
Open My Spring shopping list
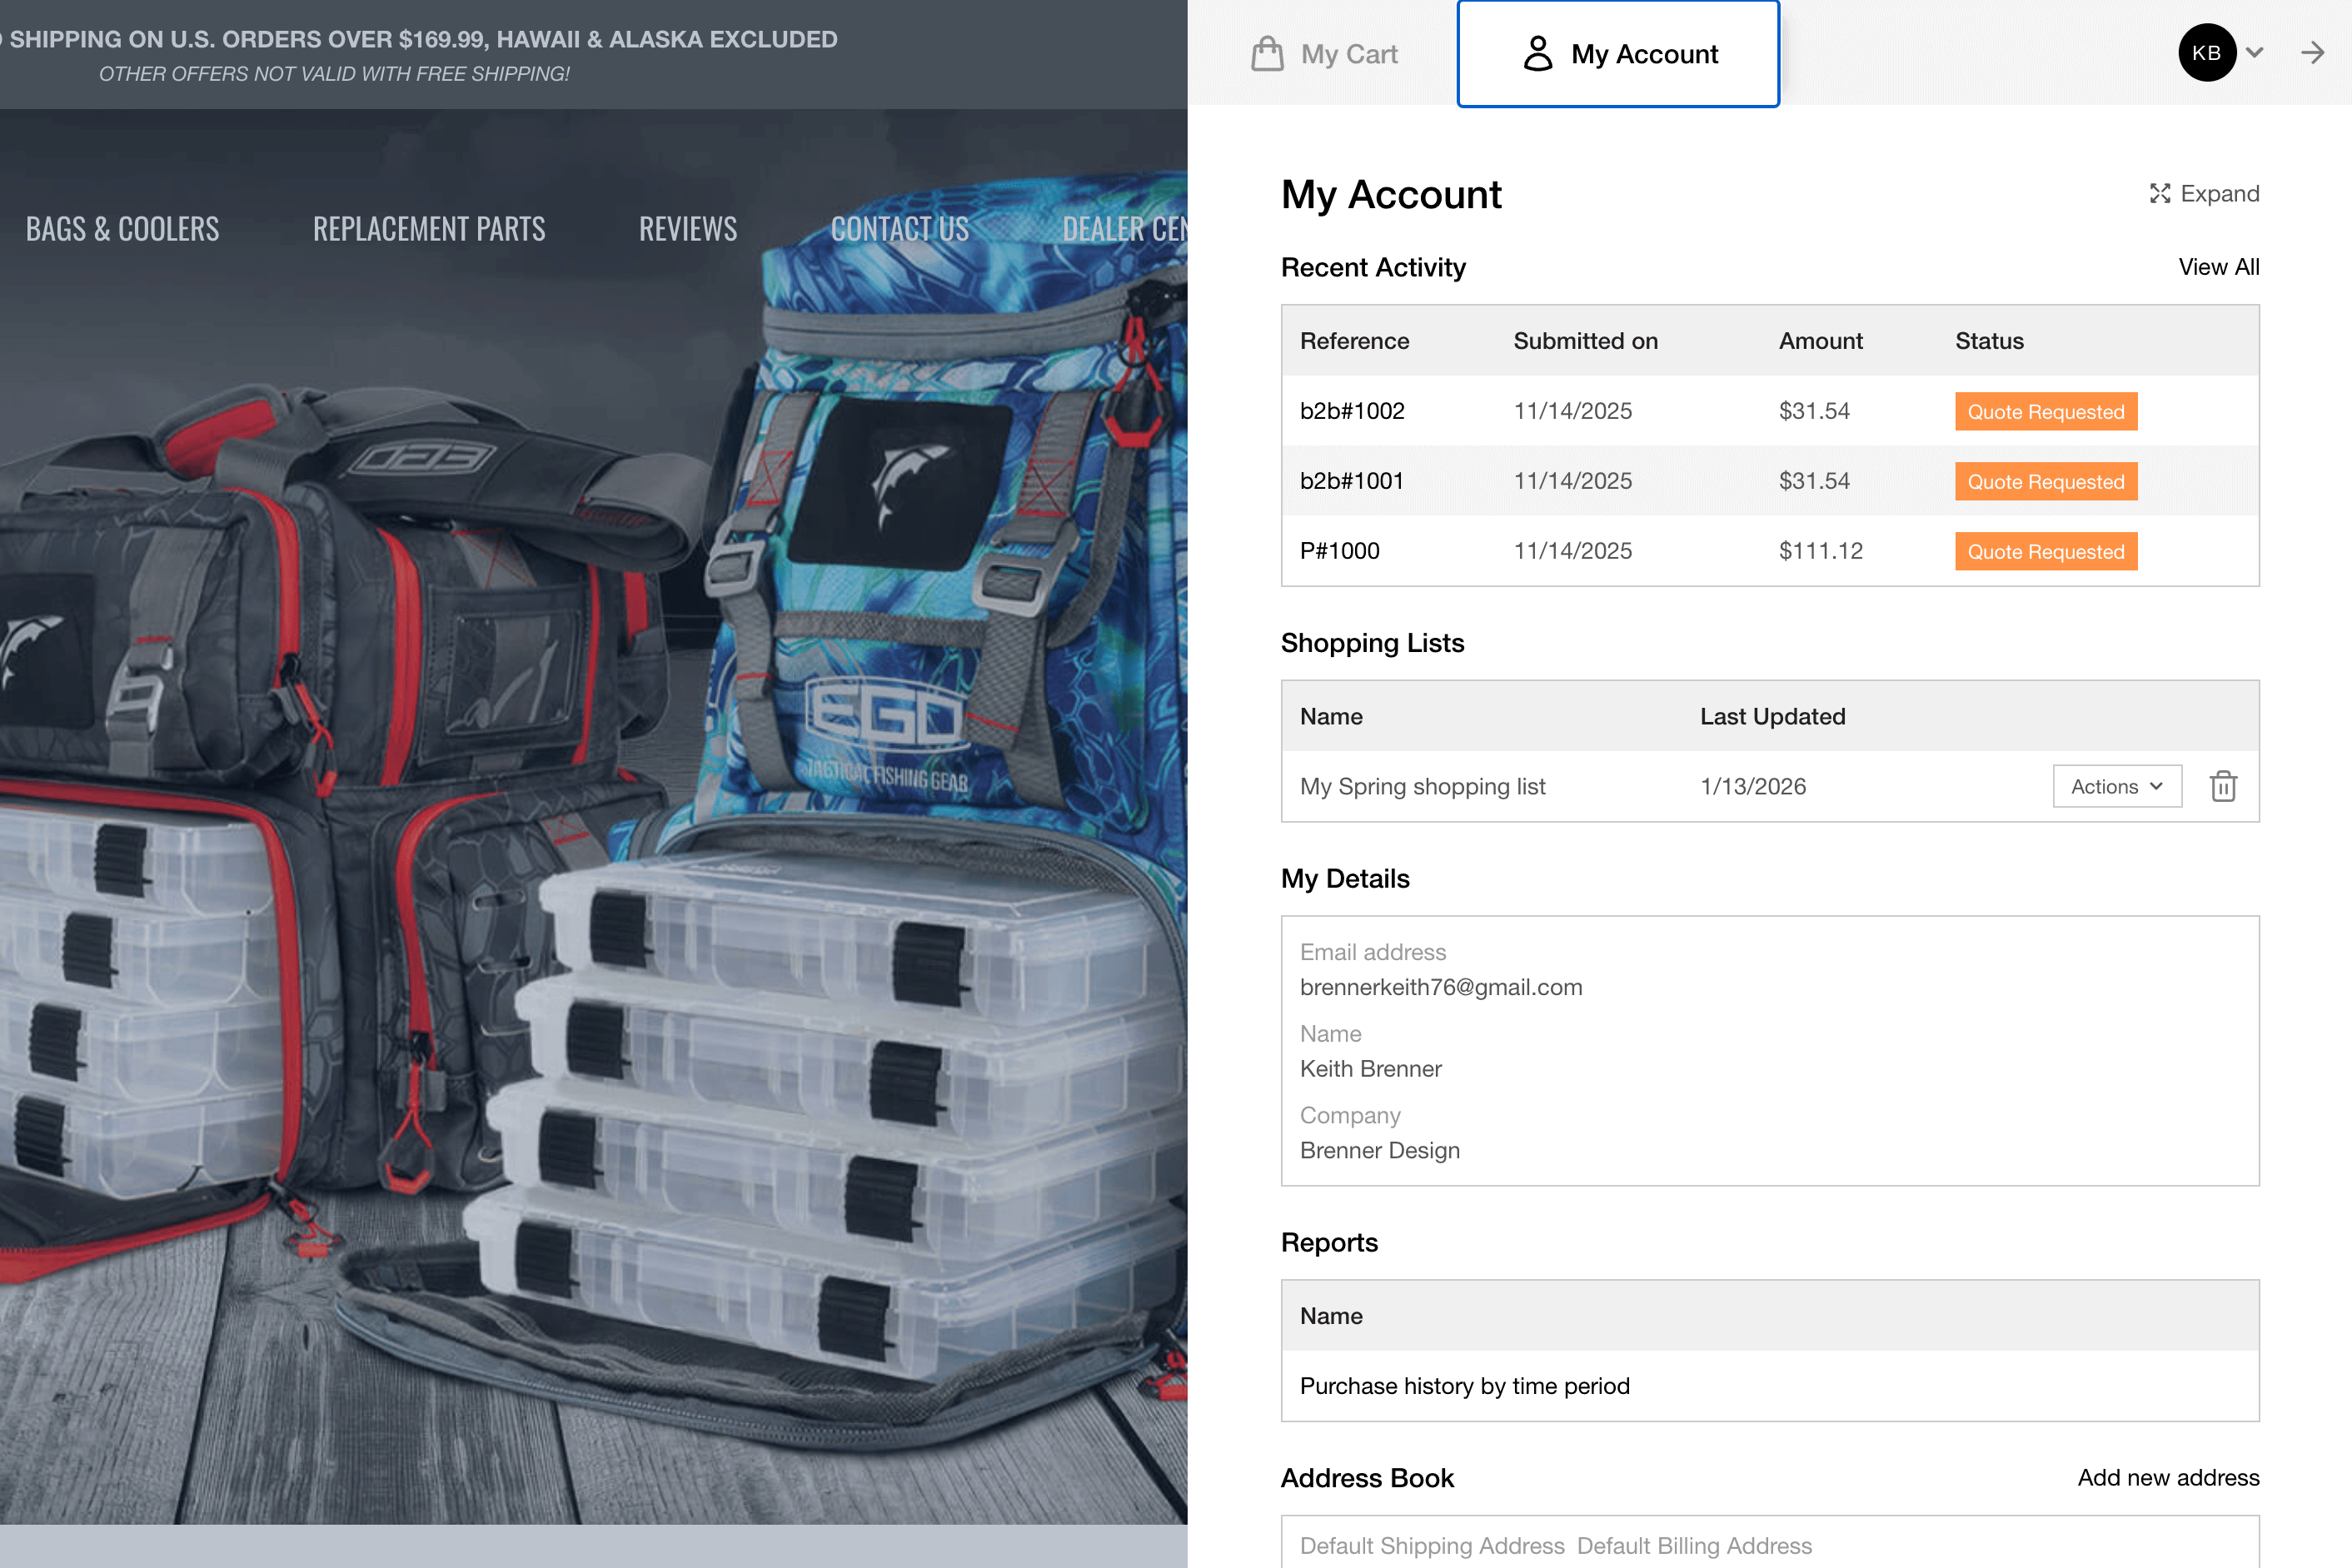point(1422,786)
